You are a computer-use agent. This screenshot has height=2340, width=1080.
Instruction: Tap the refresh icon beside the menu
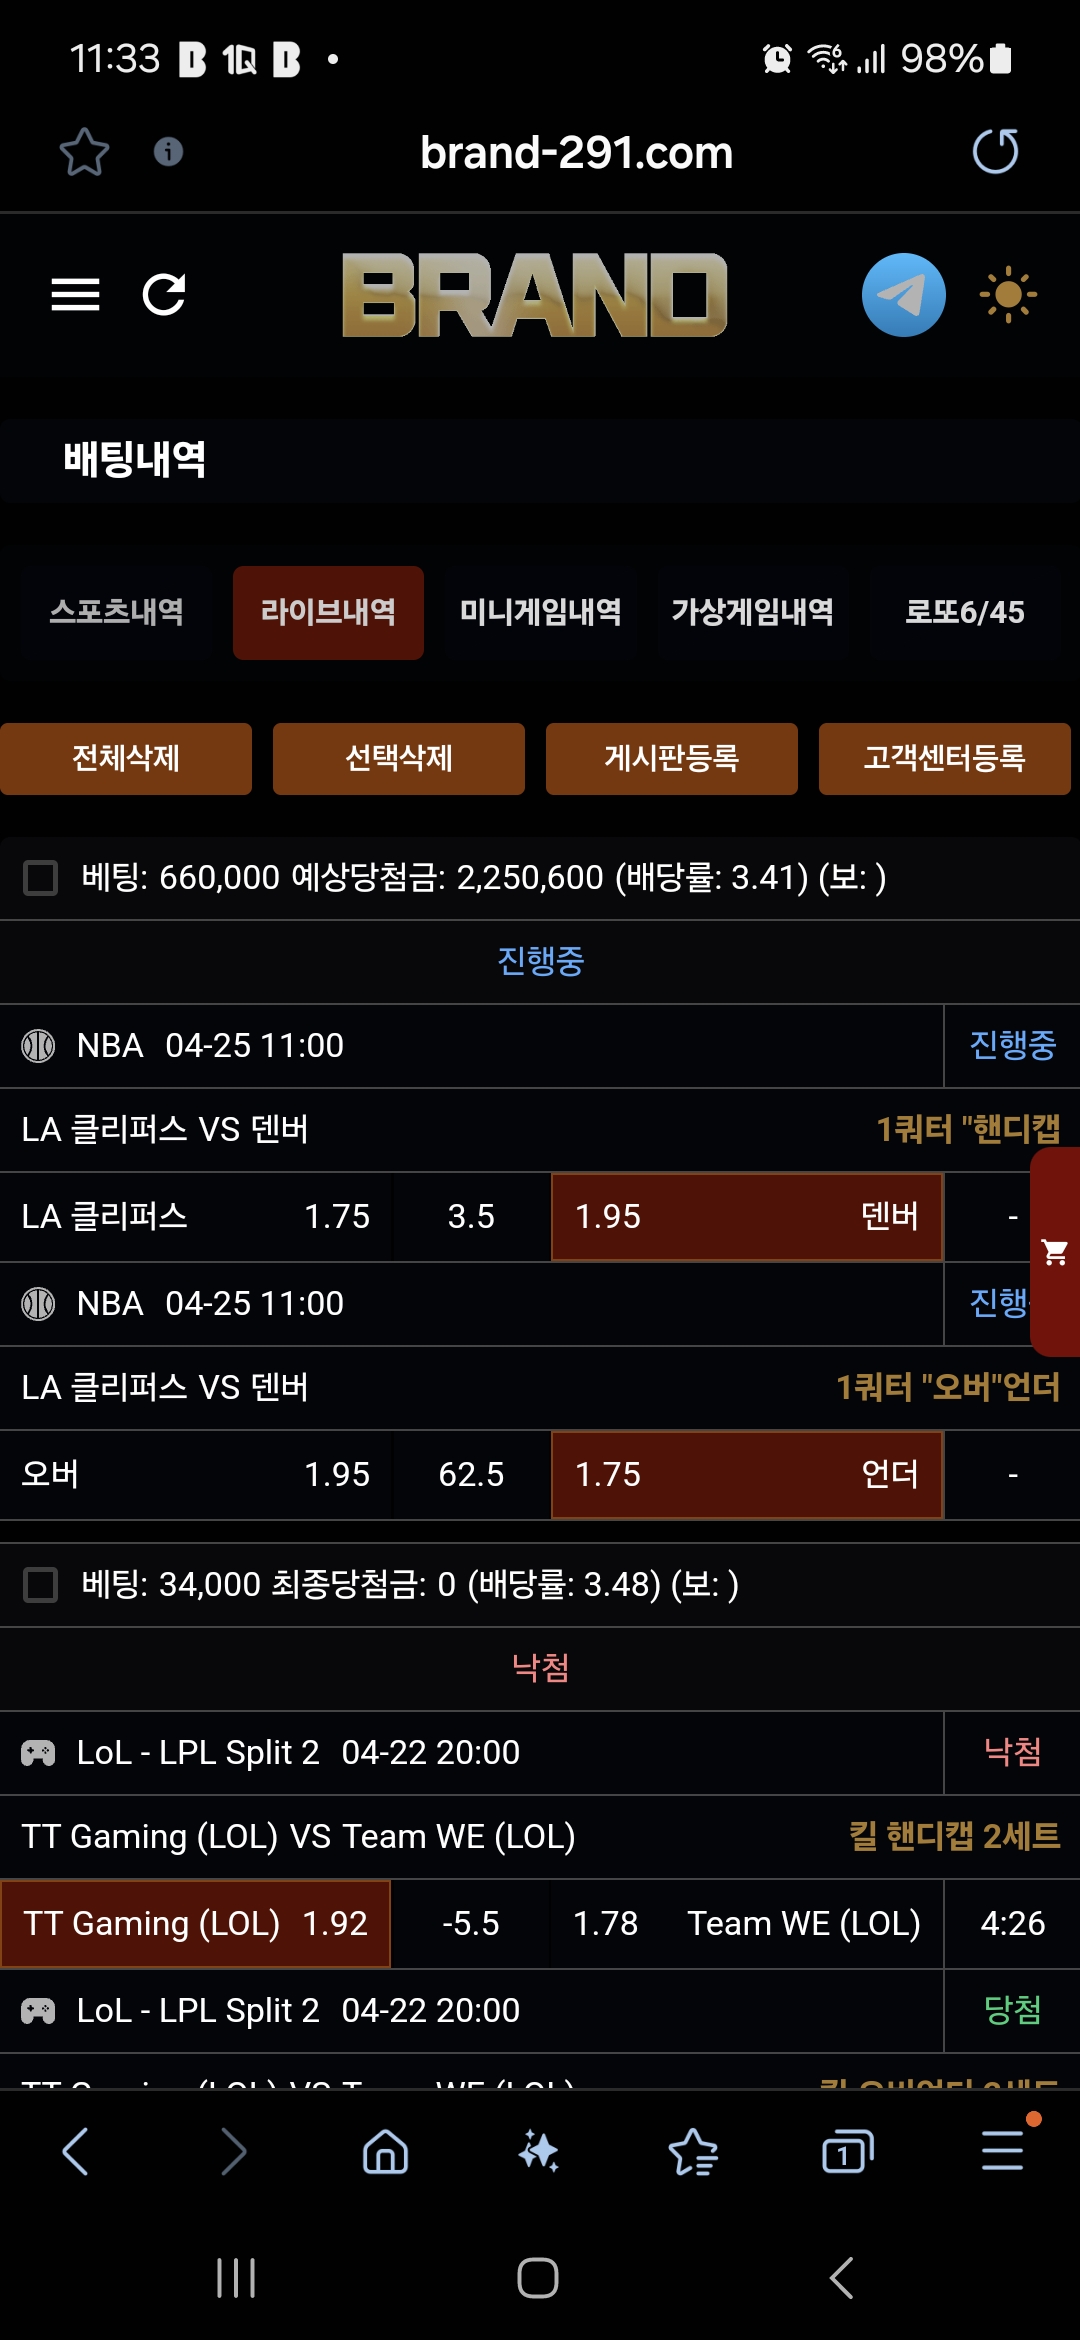pos(164,295)
